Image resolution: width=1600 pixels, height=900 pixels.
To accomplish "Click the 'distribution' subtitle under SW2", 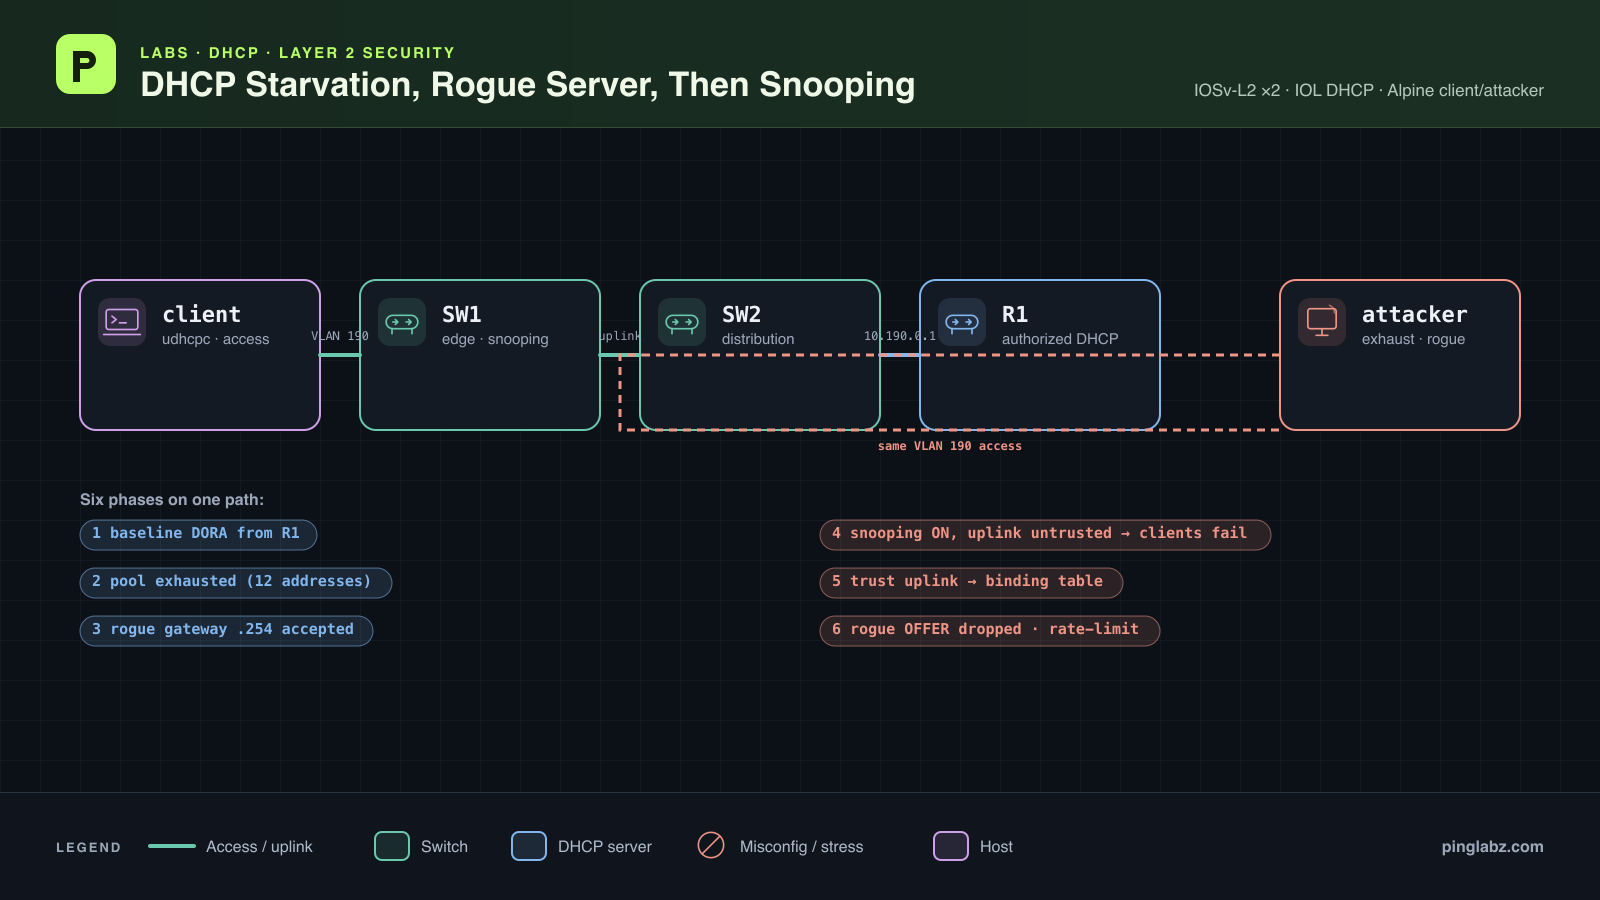I will click(x=758, y=339).
